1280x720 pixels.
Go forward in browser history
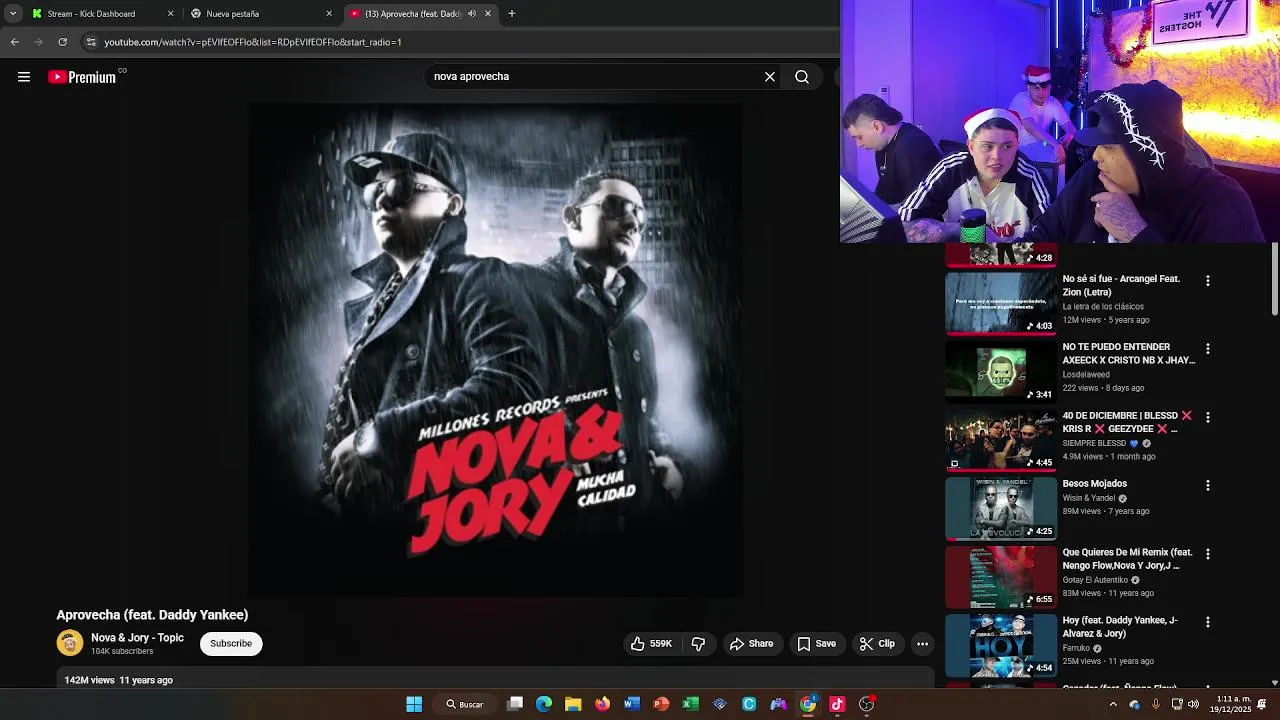pyautogui.click(x=38, y=42)
